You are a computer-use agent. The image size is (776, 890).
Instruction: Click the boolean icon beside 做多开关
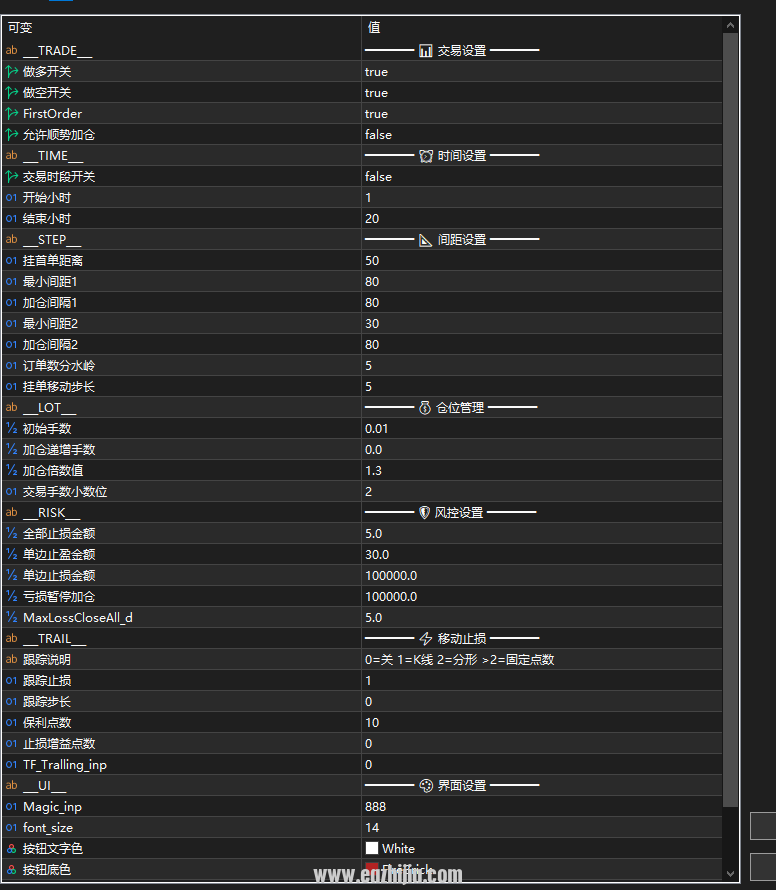point(11,72)
